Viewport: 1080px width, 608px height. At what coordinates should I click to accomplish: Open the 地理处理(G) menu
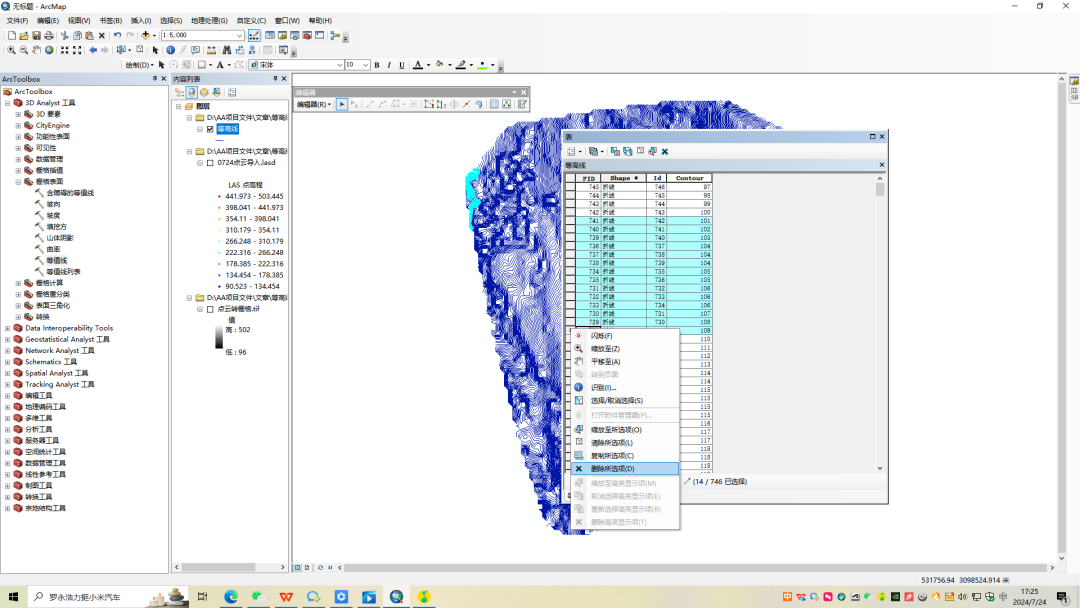point(209,21)
